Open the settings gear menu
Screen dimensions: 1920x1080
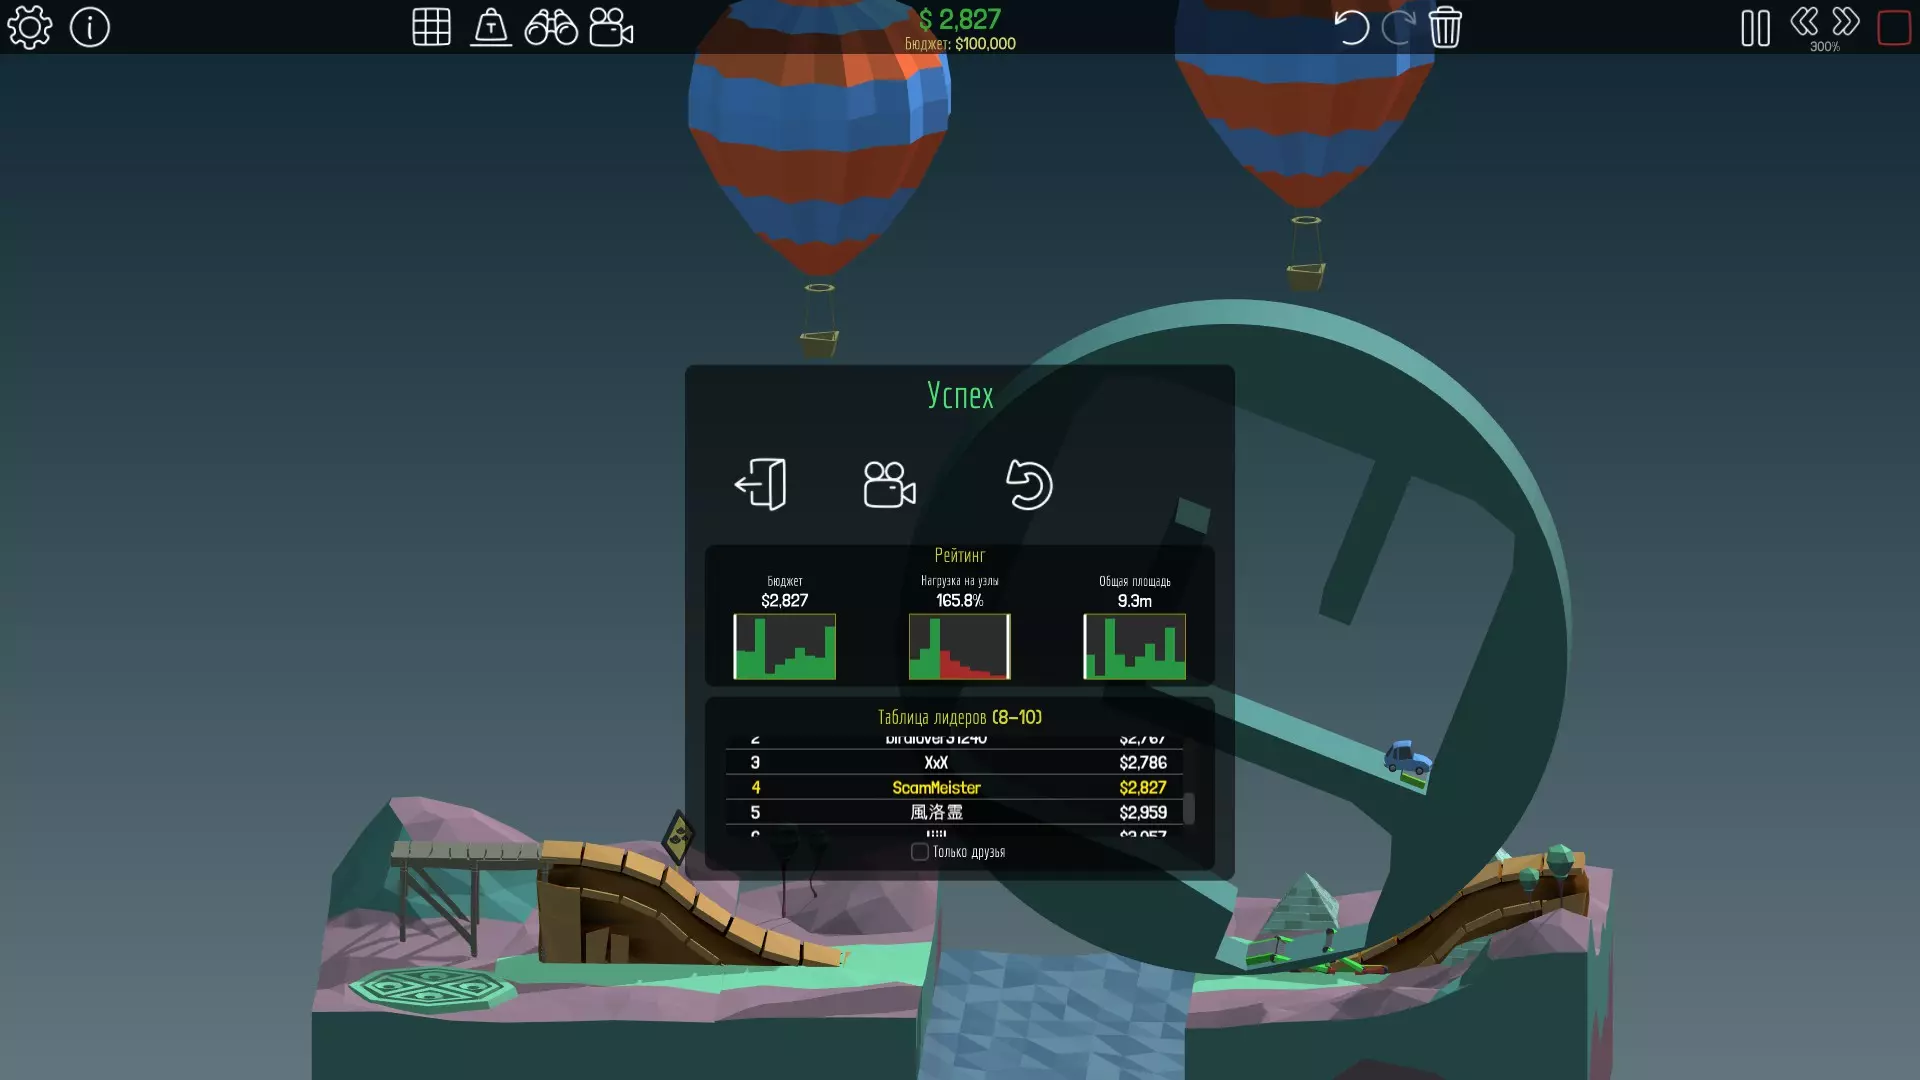(30, 27)
